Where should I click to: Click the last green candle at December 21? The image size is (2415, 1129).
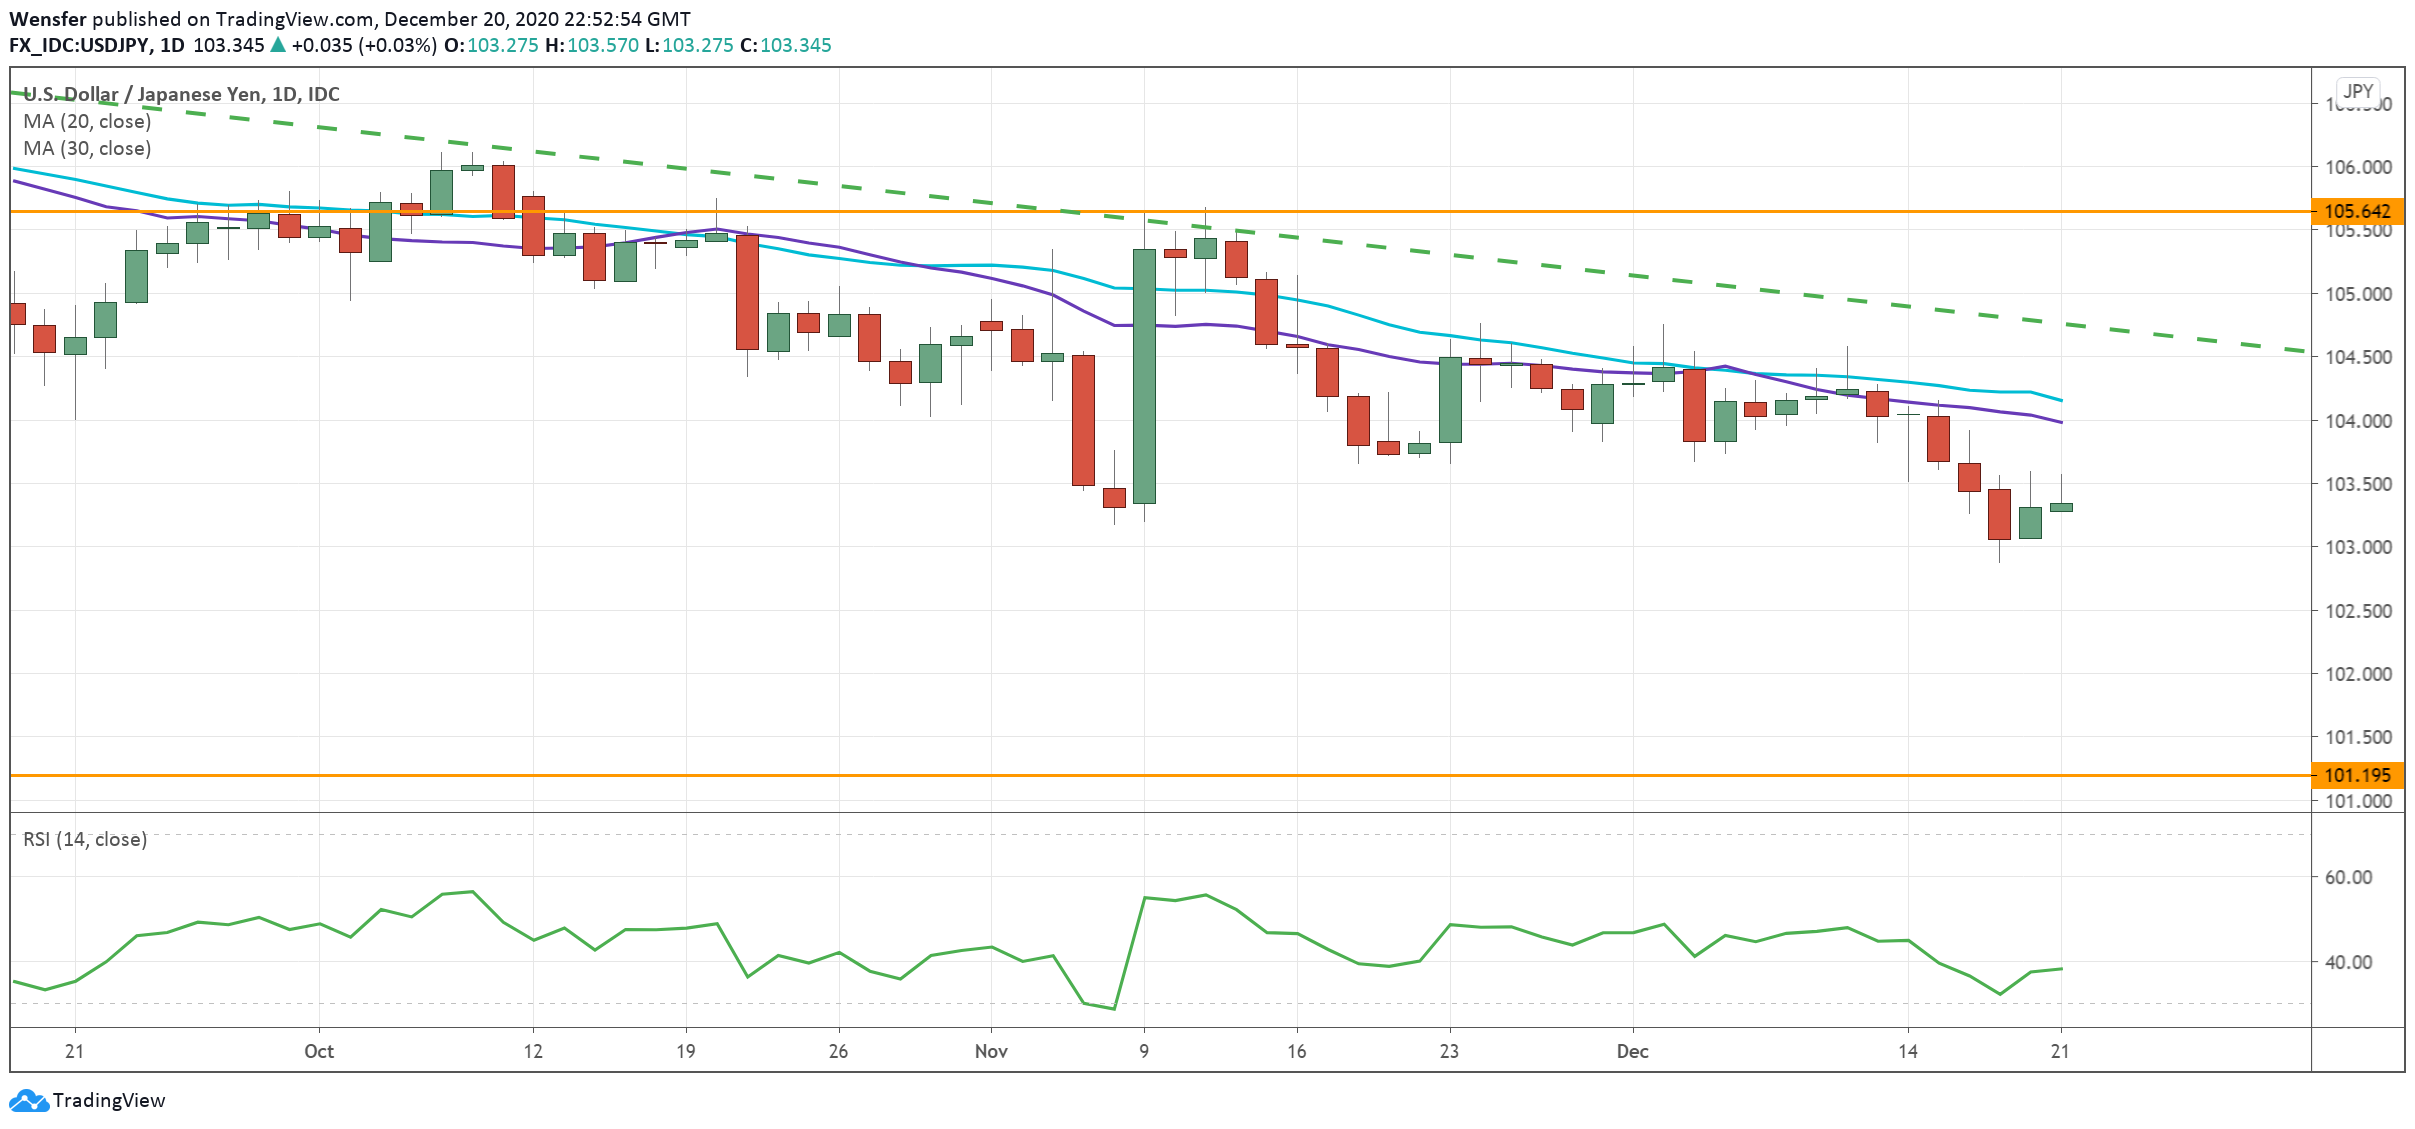pyautogui.click(x=2061, y=507)
